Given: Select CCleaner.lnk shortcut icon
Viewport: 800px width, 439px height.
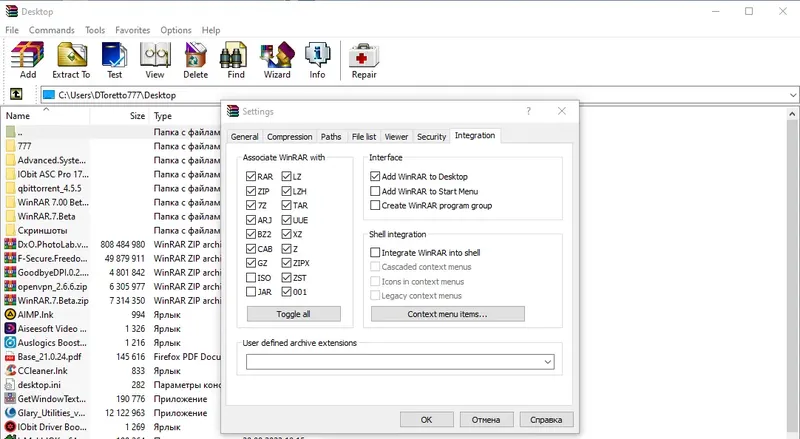Looking at the screenshot, I should point(10,371).
